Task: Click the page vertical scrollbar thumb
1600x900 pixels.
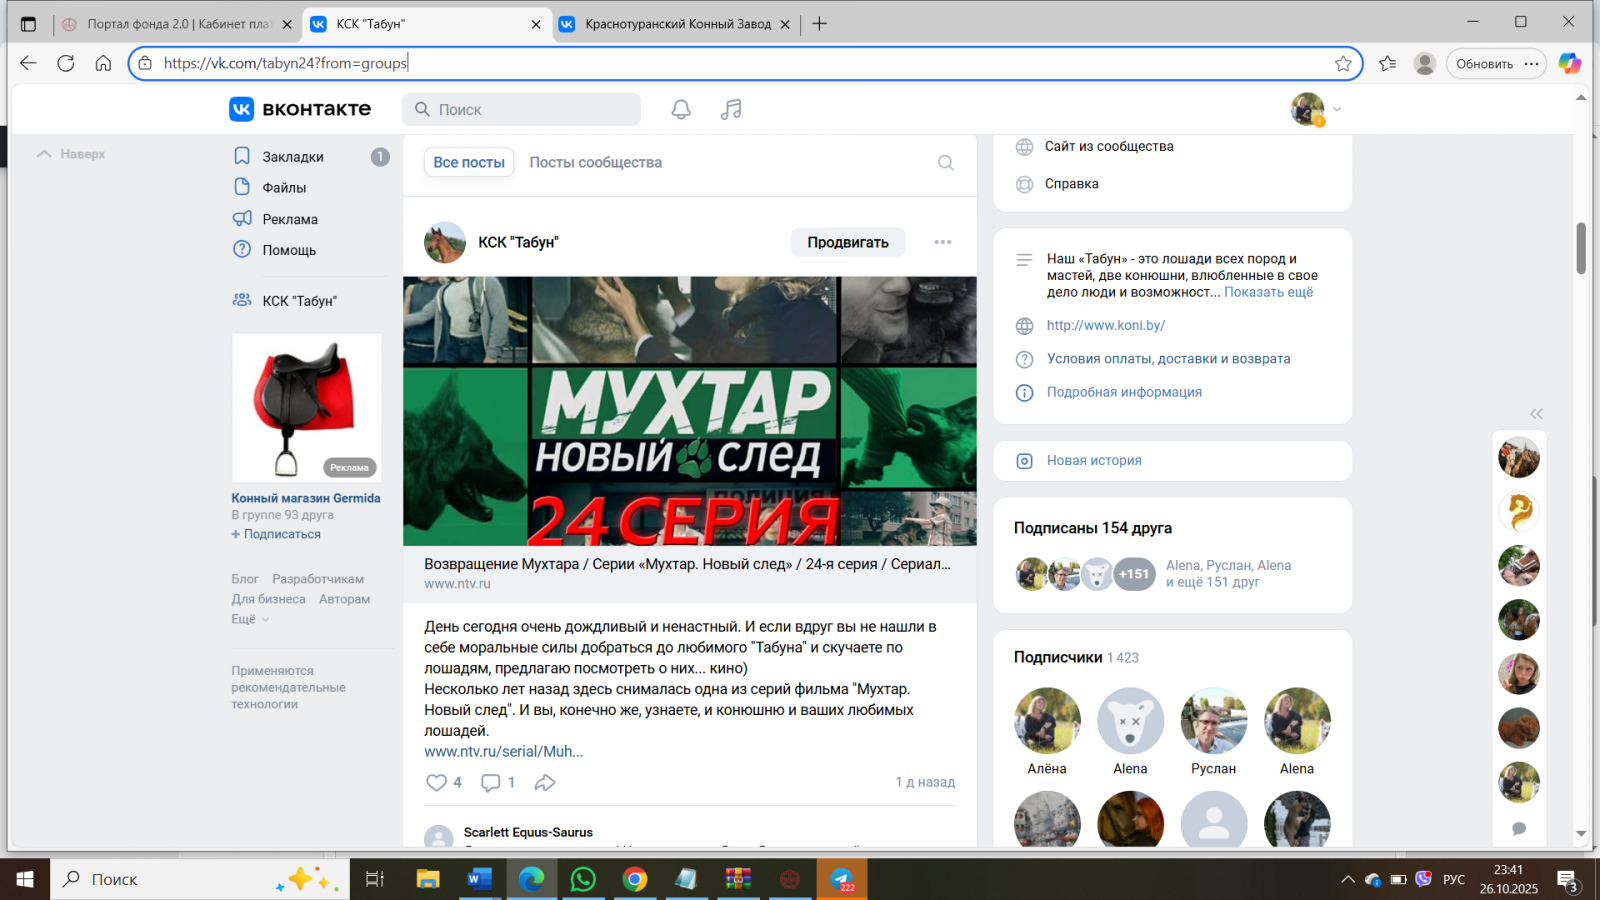Action: point(1581,247)
